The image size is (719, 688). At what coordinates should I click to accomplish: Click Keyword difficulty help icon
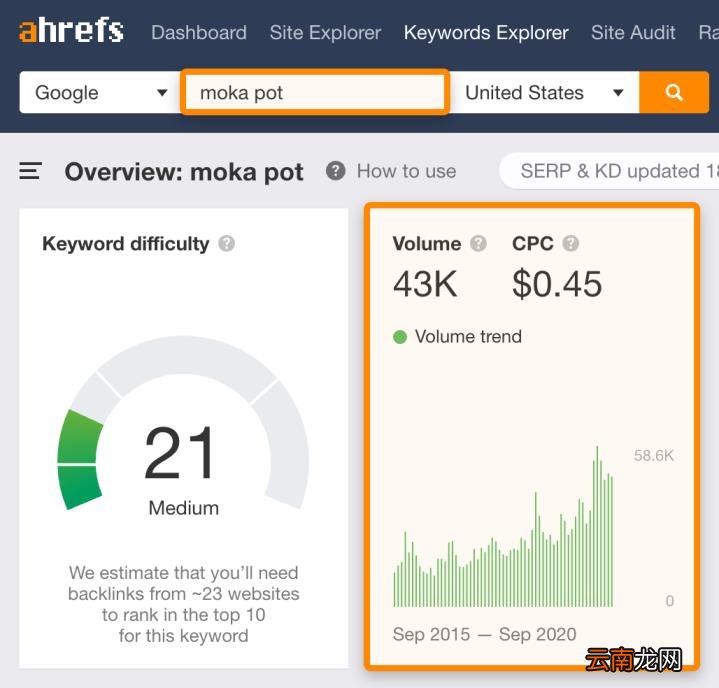point(227,244)
